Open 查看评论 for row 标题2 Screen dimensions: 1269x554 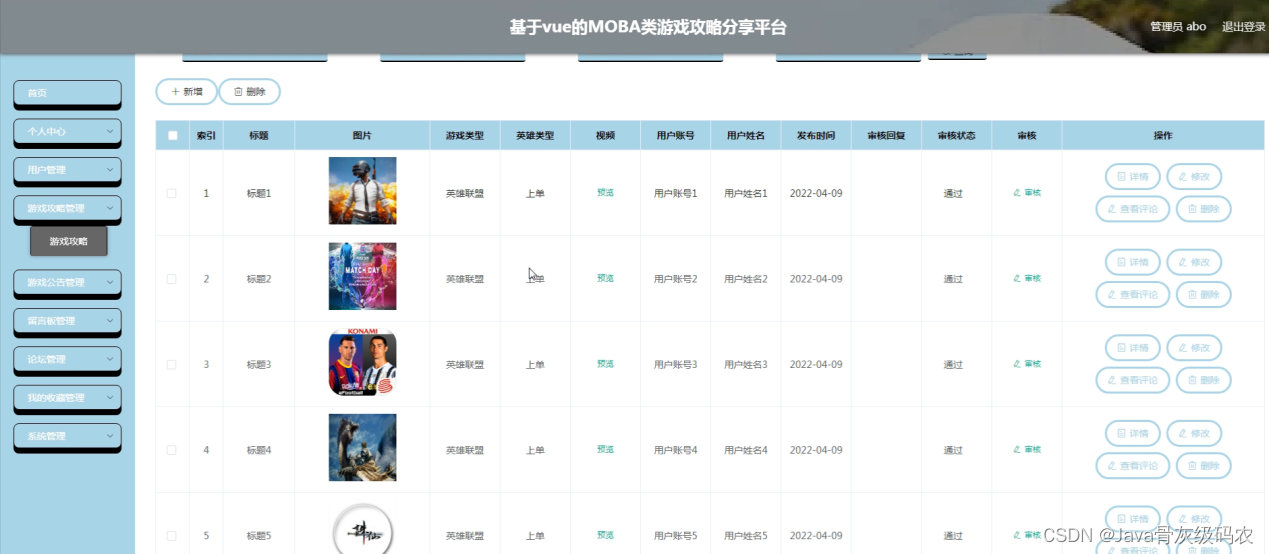(x=1132, y=294)
